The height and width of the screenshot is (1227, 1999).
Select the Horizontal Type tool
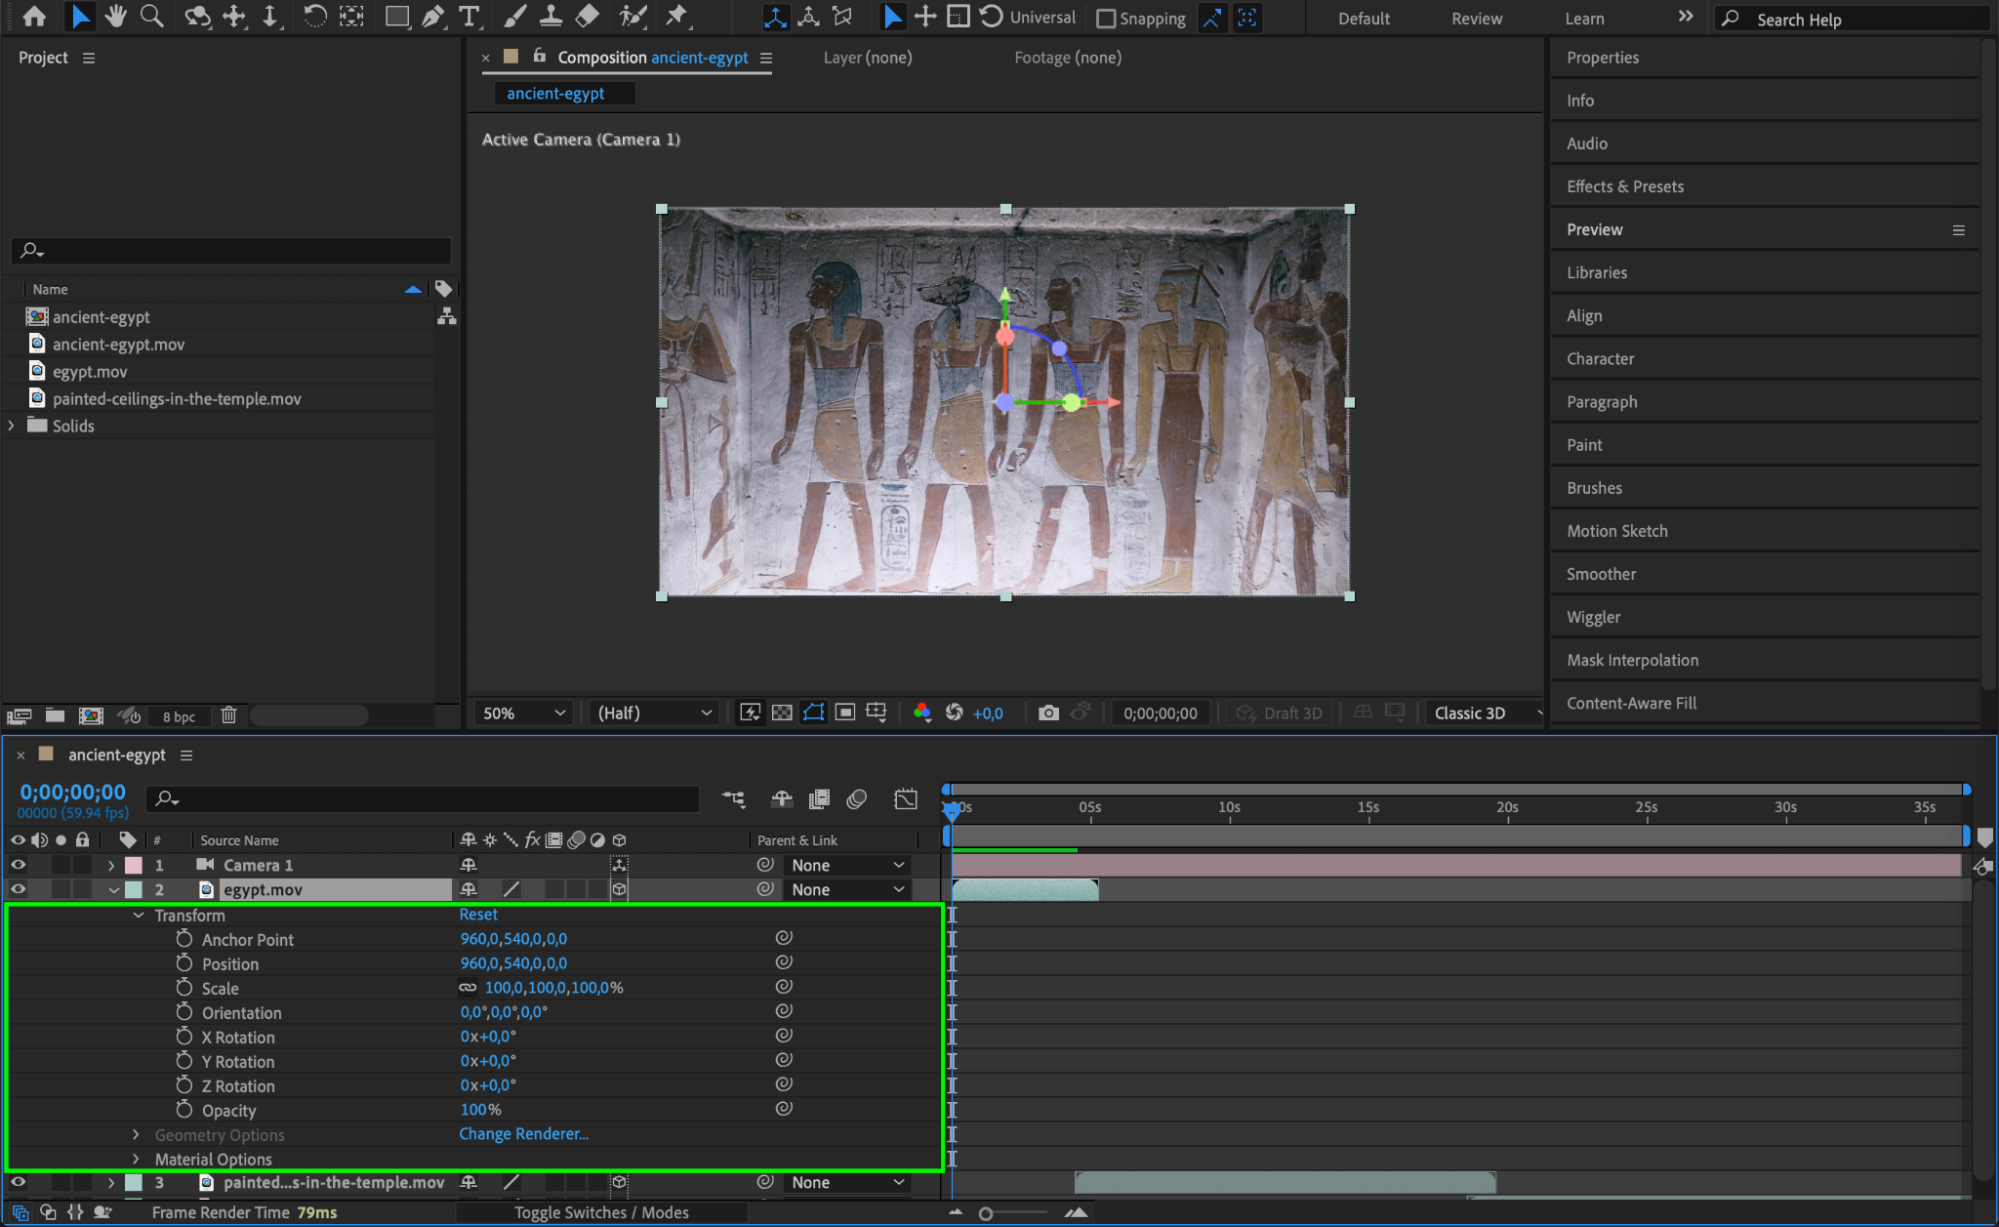[468, 16]
